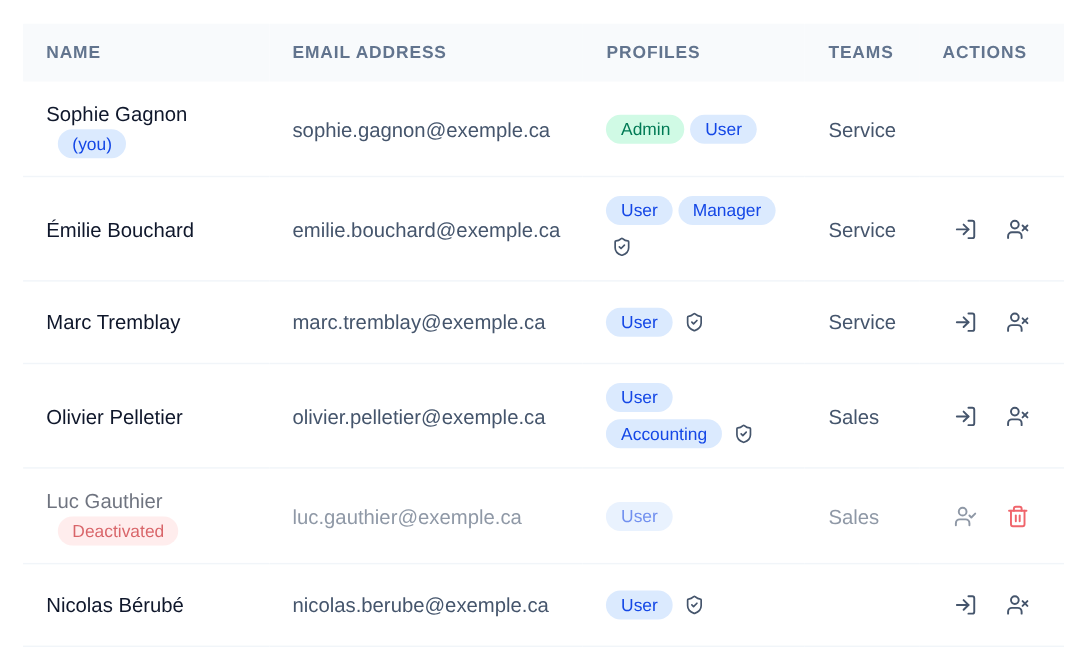This screenshot has width=1088, height=670.
Task: Click Olivier Pelletier's User profile badge
Action: tap(639, 397)
